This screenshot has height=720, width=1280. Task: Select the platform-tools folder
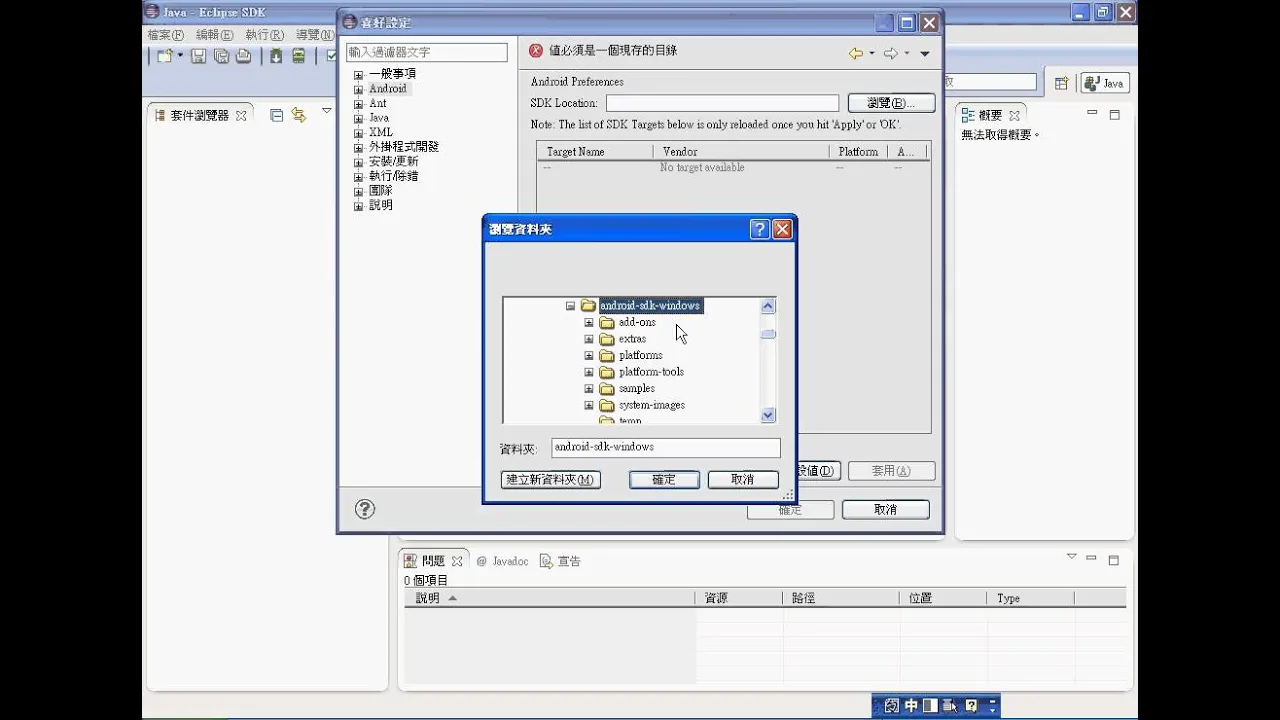(651, 372)
